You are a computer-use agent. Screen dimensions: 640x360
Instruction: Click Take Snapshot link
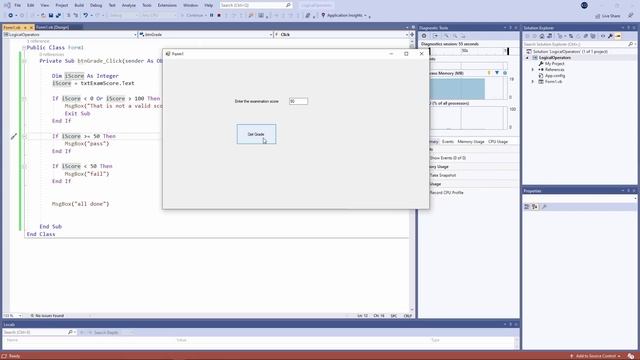point(443,175)
